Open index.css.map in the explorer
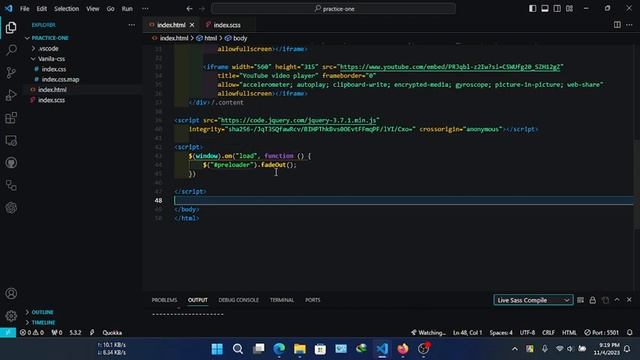Screen dimensions: 640x360 [60, 79]
